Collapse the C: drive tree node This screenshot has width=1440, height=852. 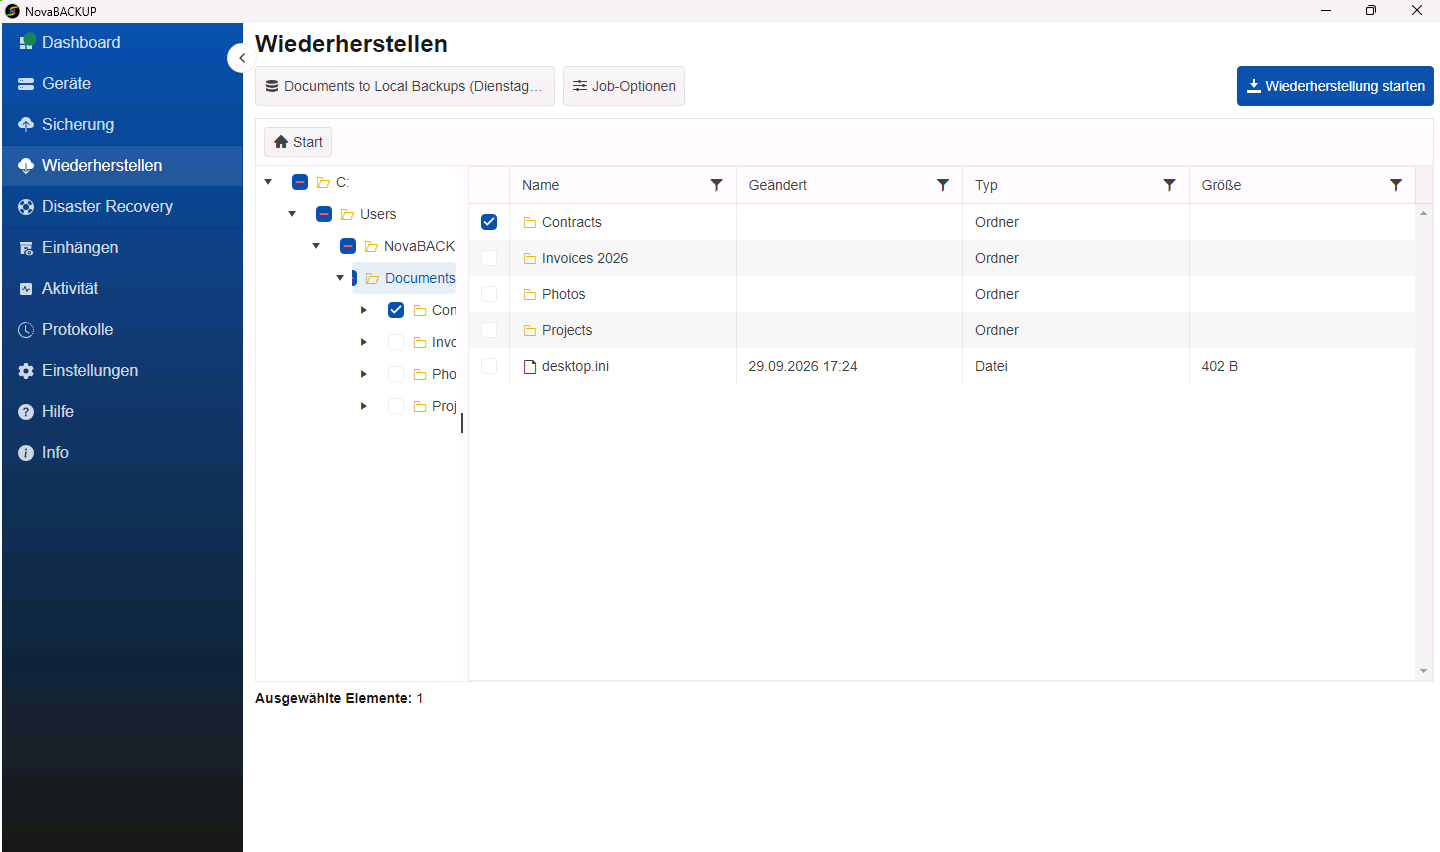coord(268,182)
